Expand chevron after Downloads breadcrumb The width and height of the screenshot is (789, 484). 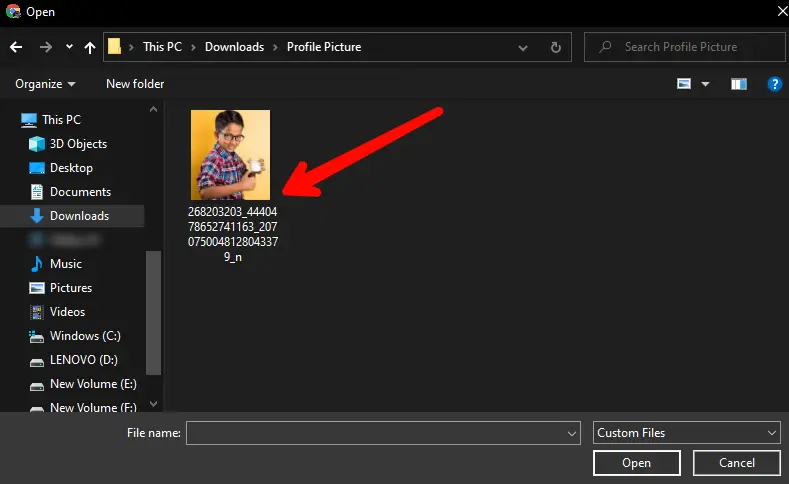[x=275, y=47]
